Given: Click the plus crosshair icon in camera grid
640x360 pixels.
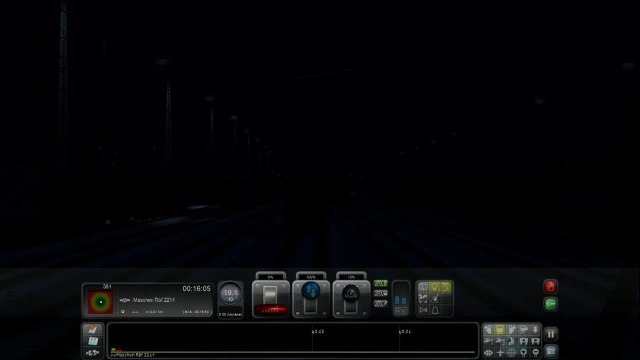Looking at the screenshot, I should click(x=500, y=352).
